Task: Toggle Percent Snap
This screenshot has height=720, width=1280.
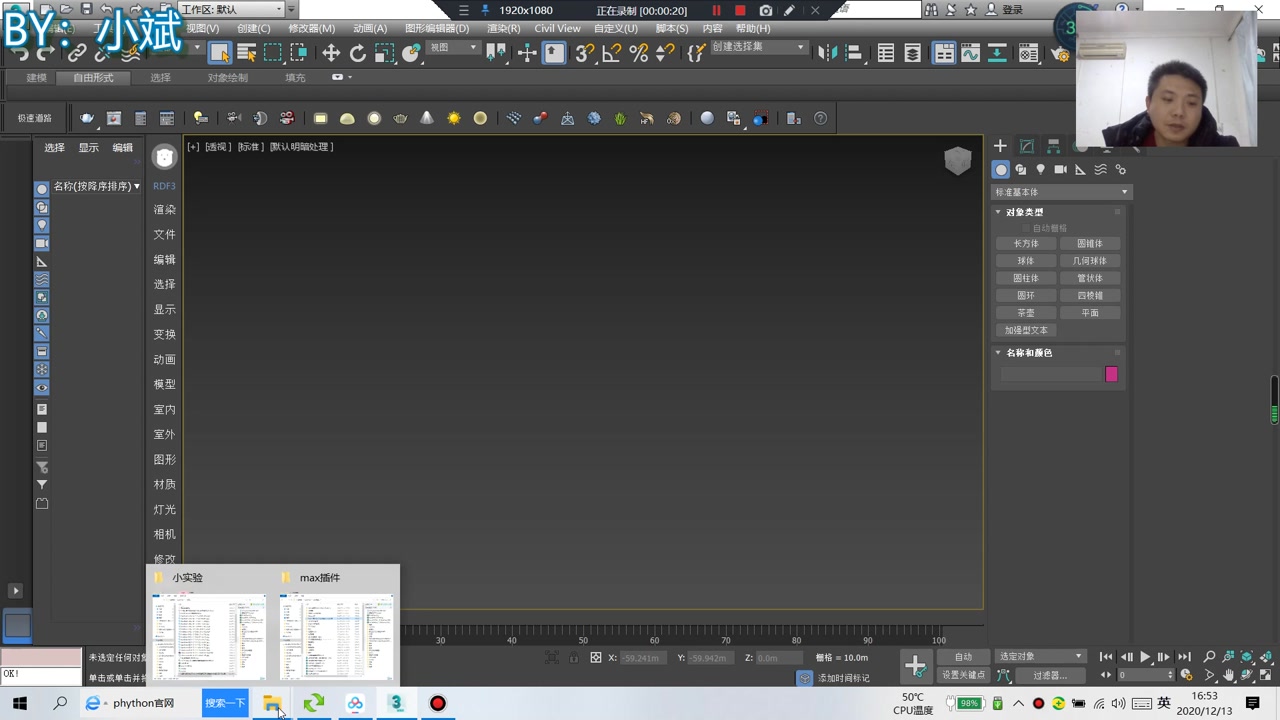Action: [639, 53]
